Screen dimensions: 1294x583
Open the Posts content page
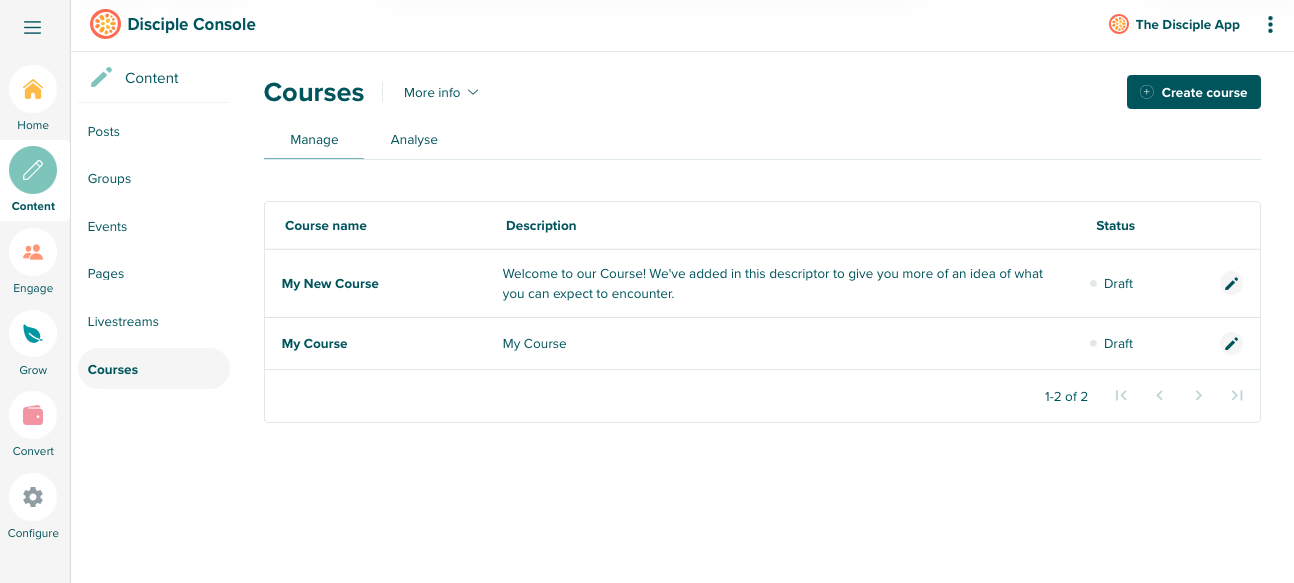tap(103, 131)
